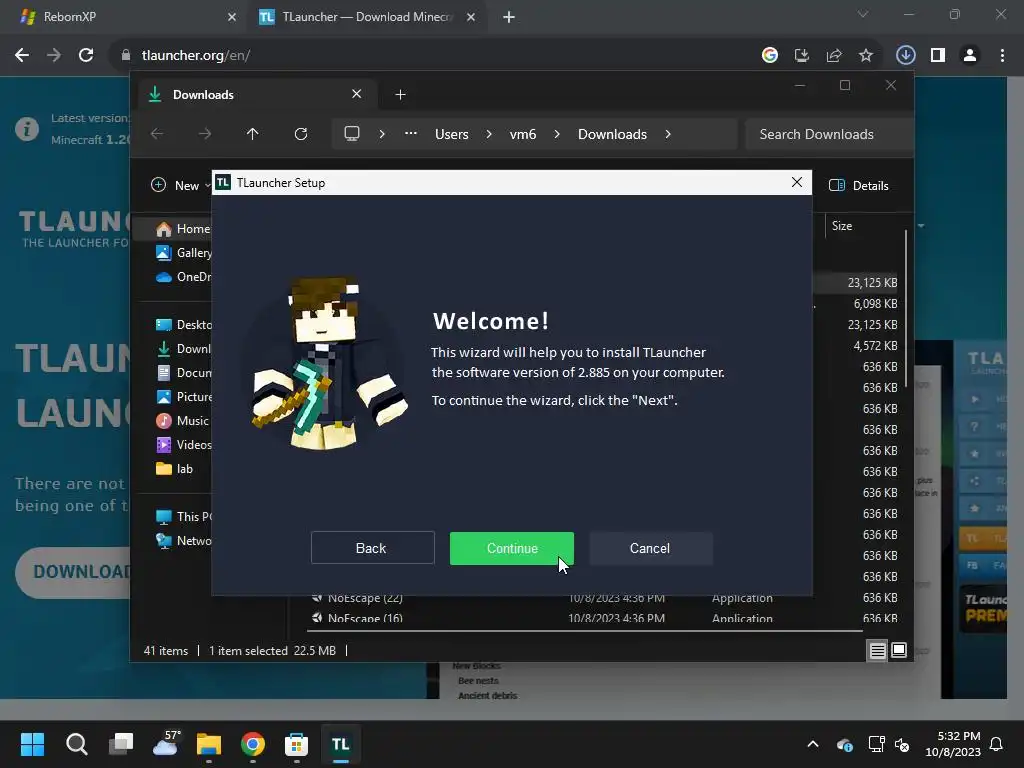Open Videos in Explorer sidebar
Screen dimensions: 1024x768
click(184, 445)
